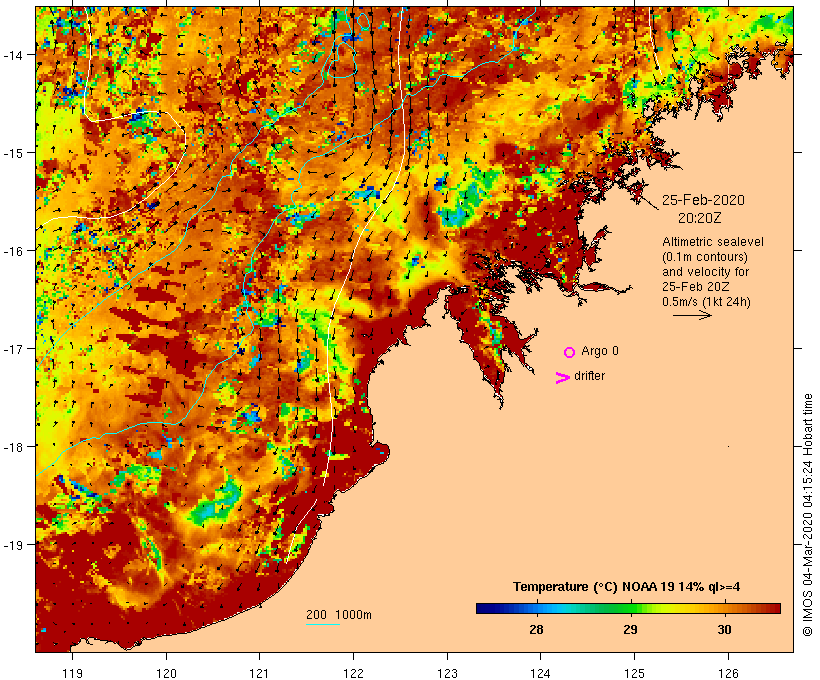Viewport: 820px width, 680px height.
Task: Click the cyan 200 1000m contour line sample
Action: (x=323, y=624)
